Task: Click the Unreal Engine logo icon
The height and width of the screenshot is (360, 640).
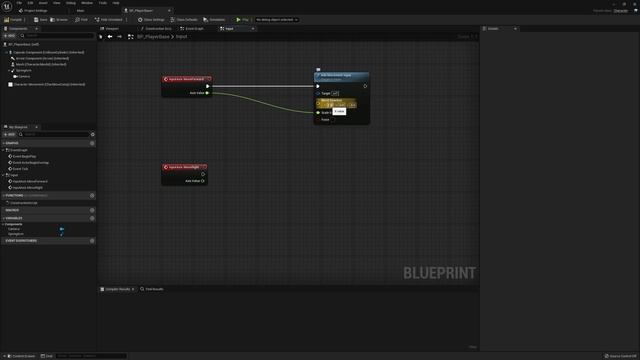Action: click(7, 6)
